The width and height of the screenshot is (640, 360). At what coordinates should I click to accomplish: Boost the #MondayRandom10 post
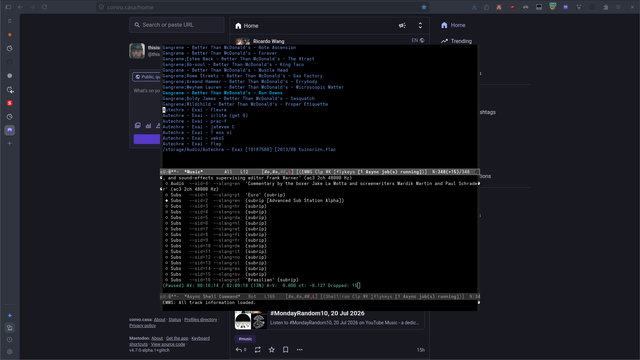[x=258, y=350]
